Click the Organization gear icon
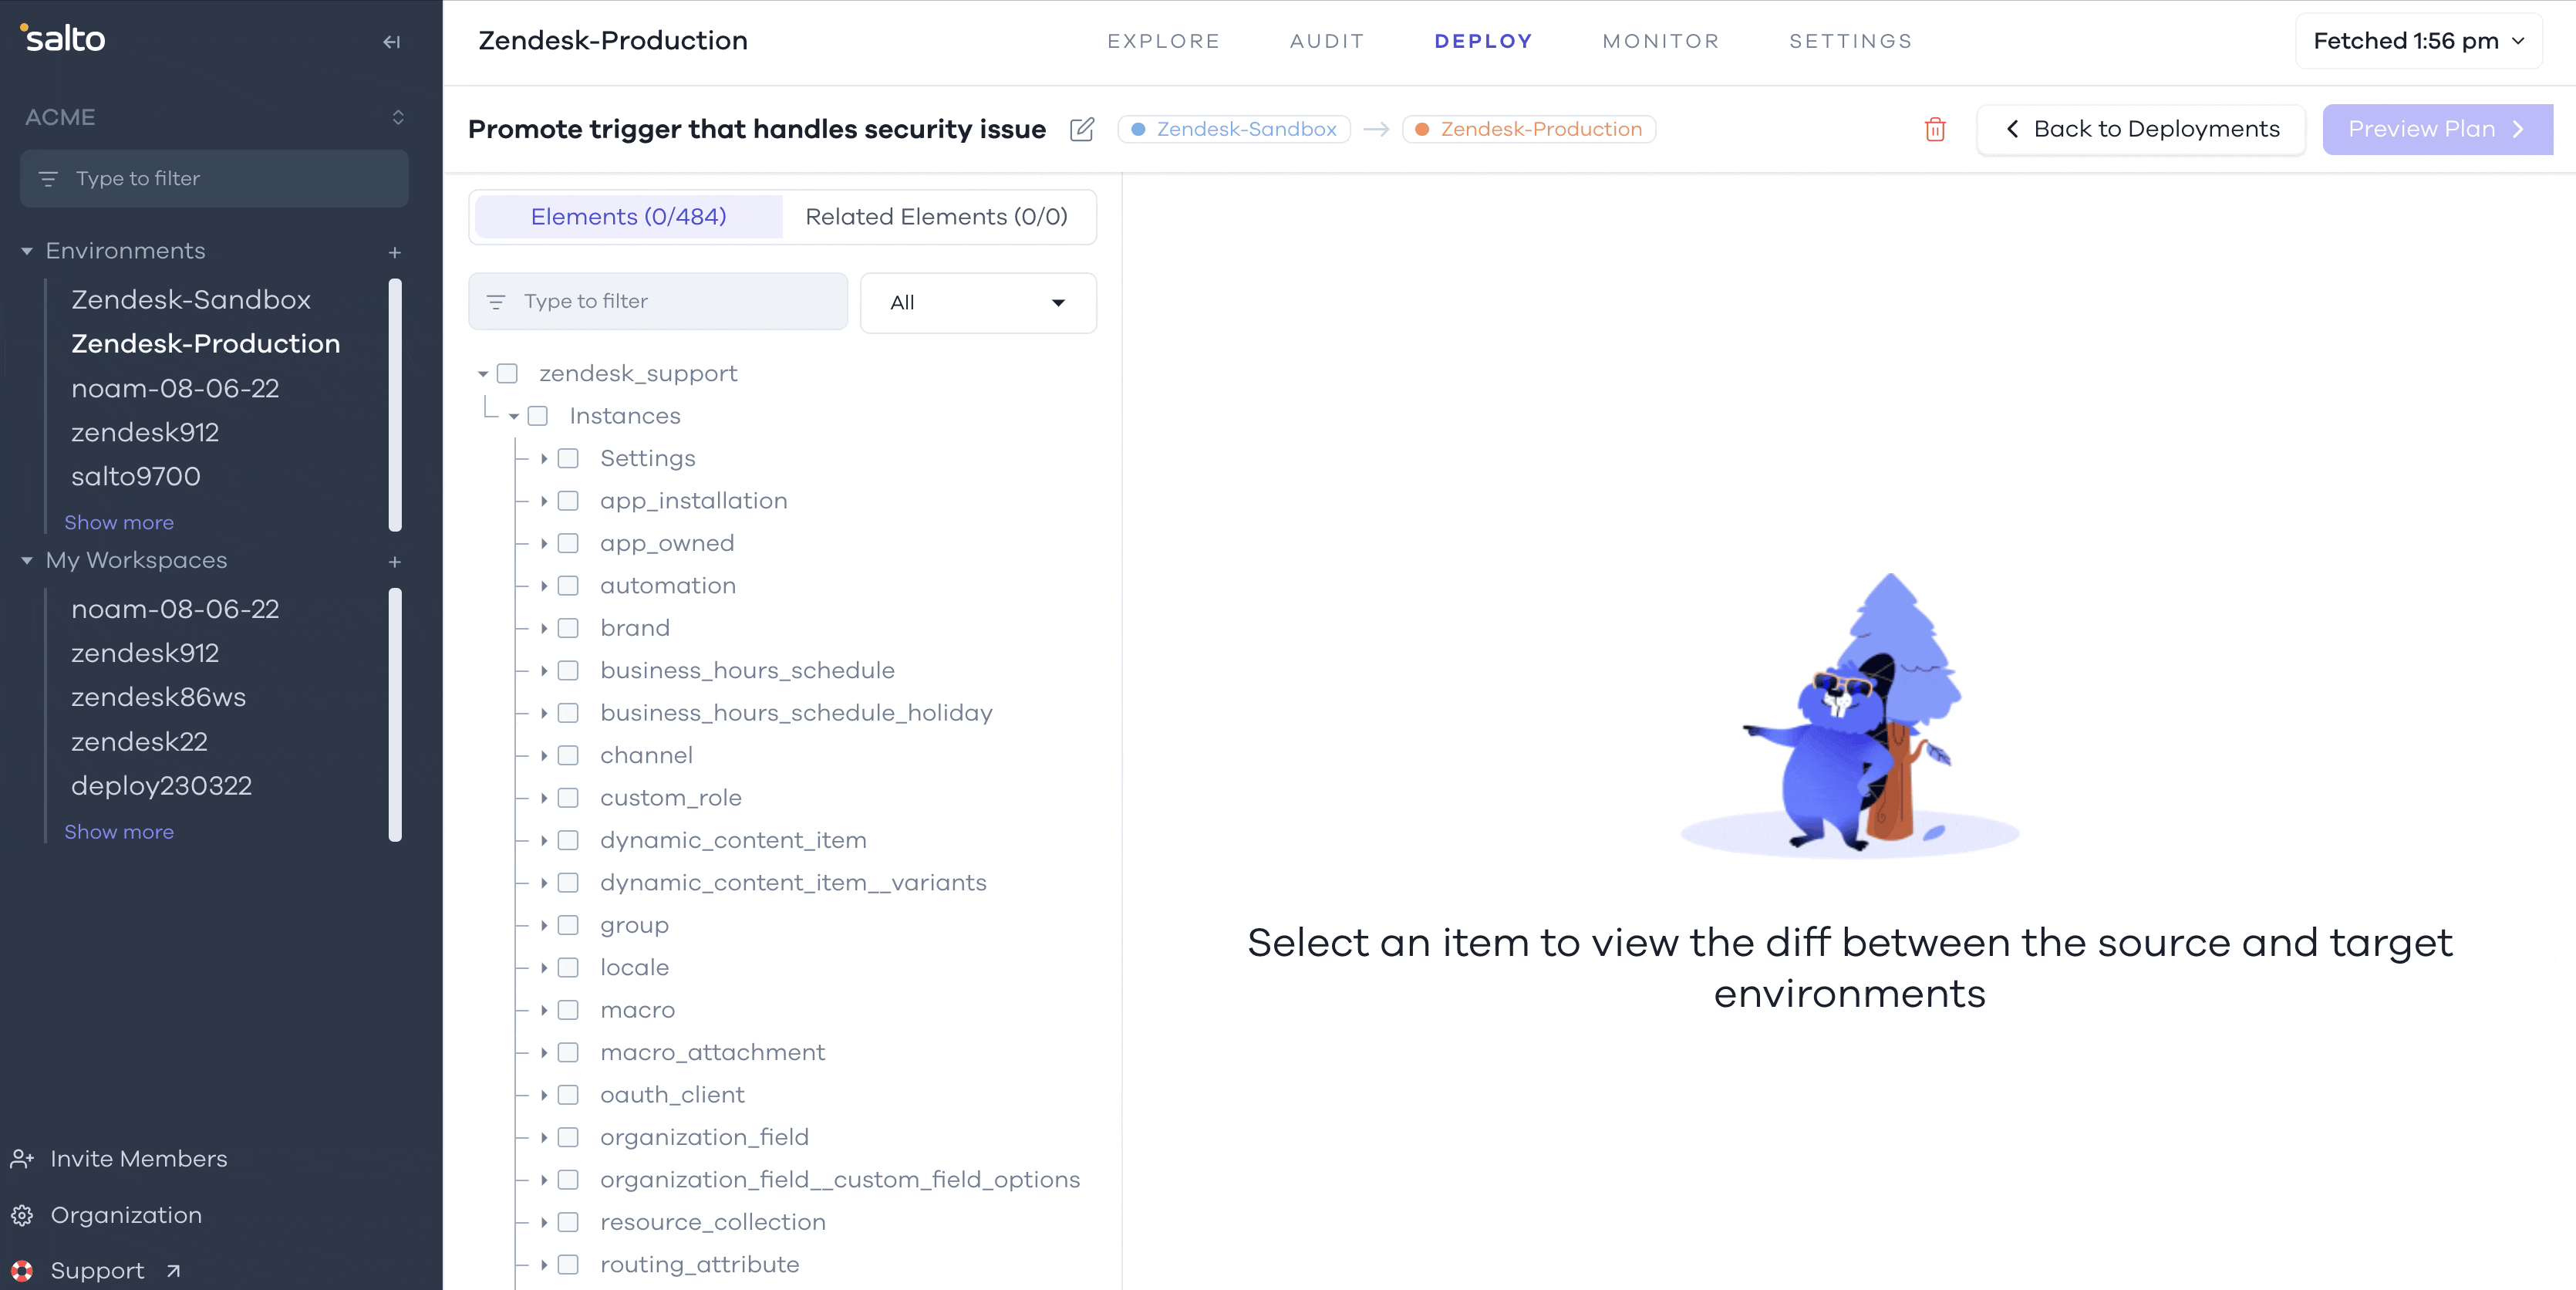 tap(22, 1215)
